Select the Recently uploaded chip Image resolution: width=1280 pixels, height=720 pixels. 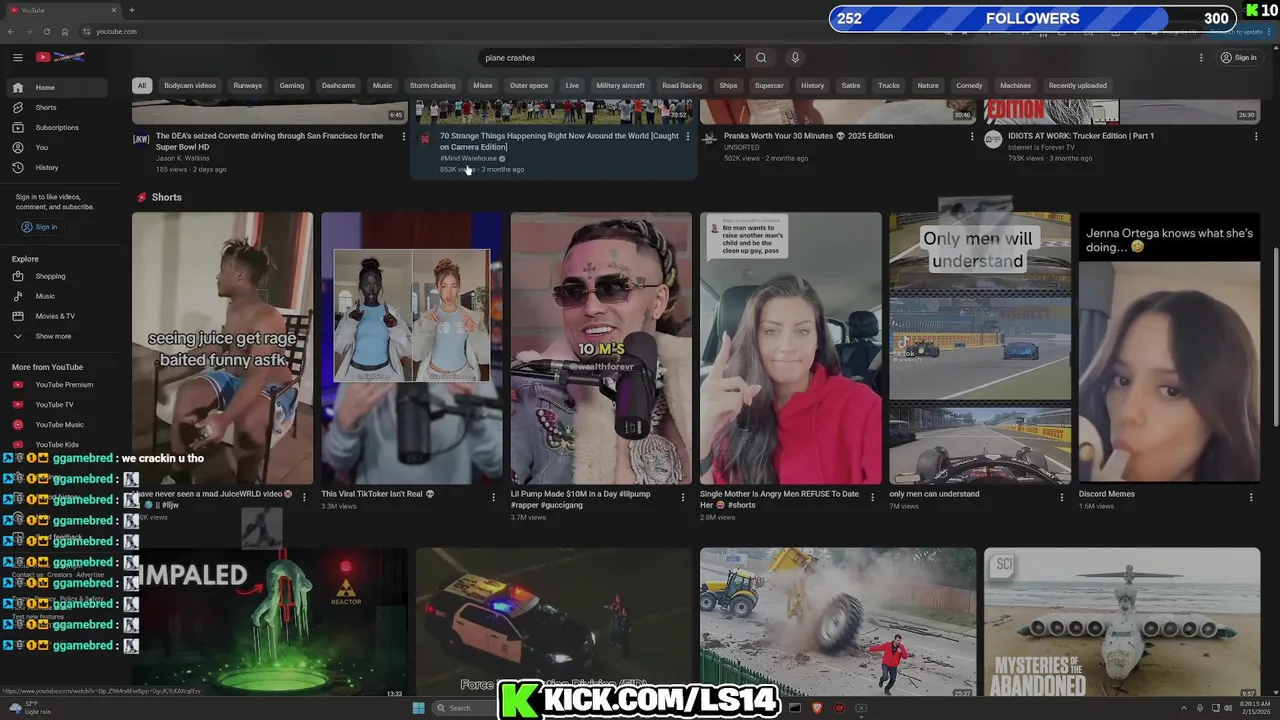[x=1078, y=85]
